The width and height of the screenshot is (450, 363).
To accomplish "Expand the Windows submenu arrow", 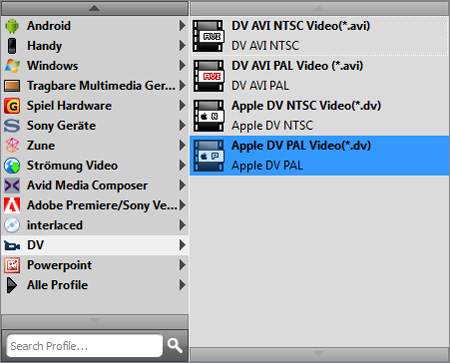I will coord(182,66).
